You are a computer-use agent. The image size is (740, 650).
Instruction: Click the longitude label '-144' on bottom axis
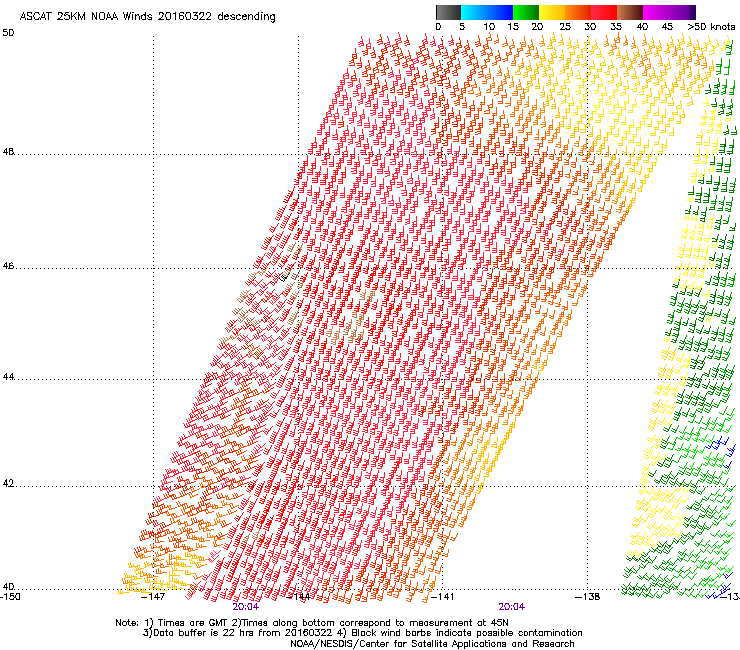[x=298, y=597]
